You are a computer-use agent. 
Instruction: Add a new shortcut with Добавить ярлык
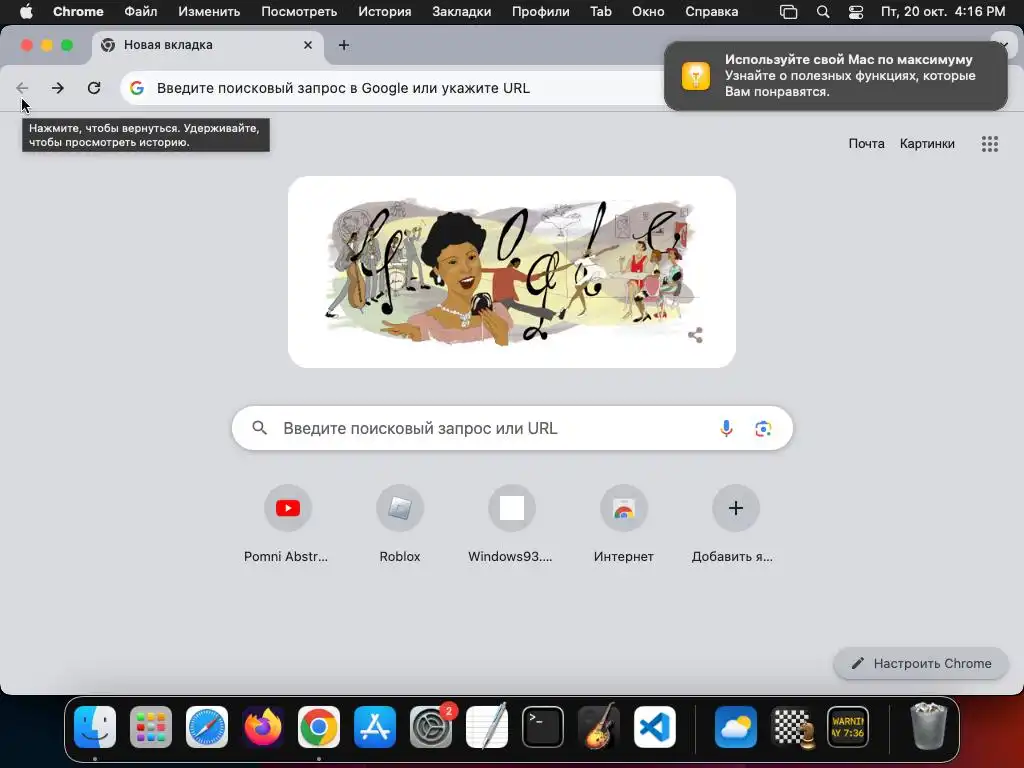(x=735, y=524)
